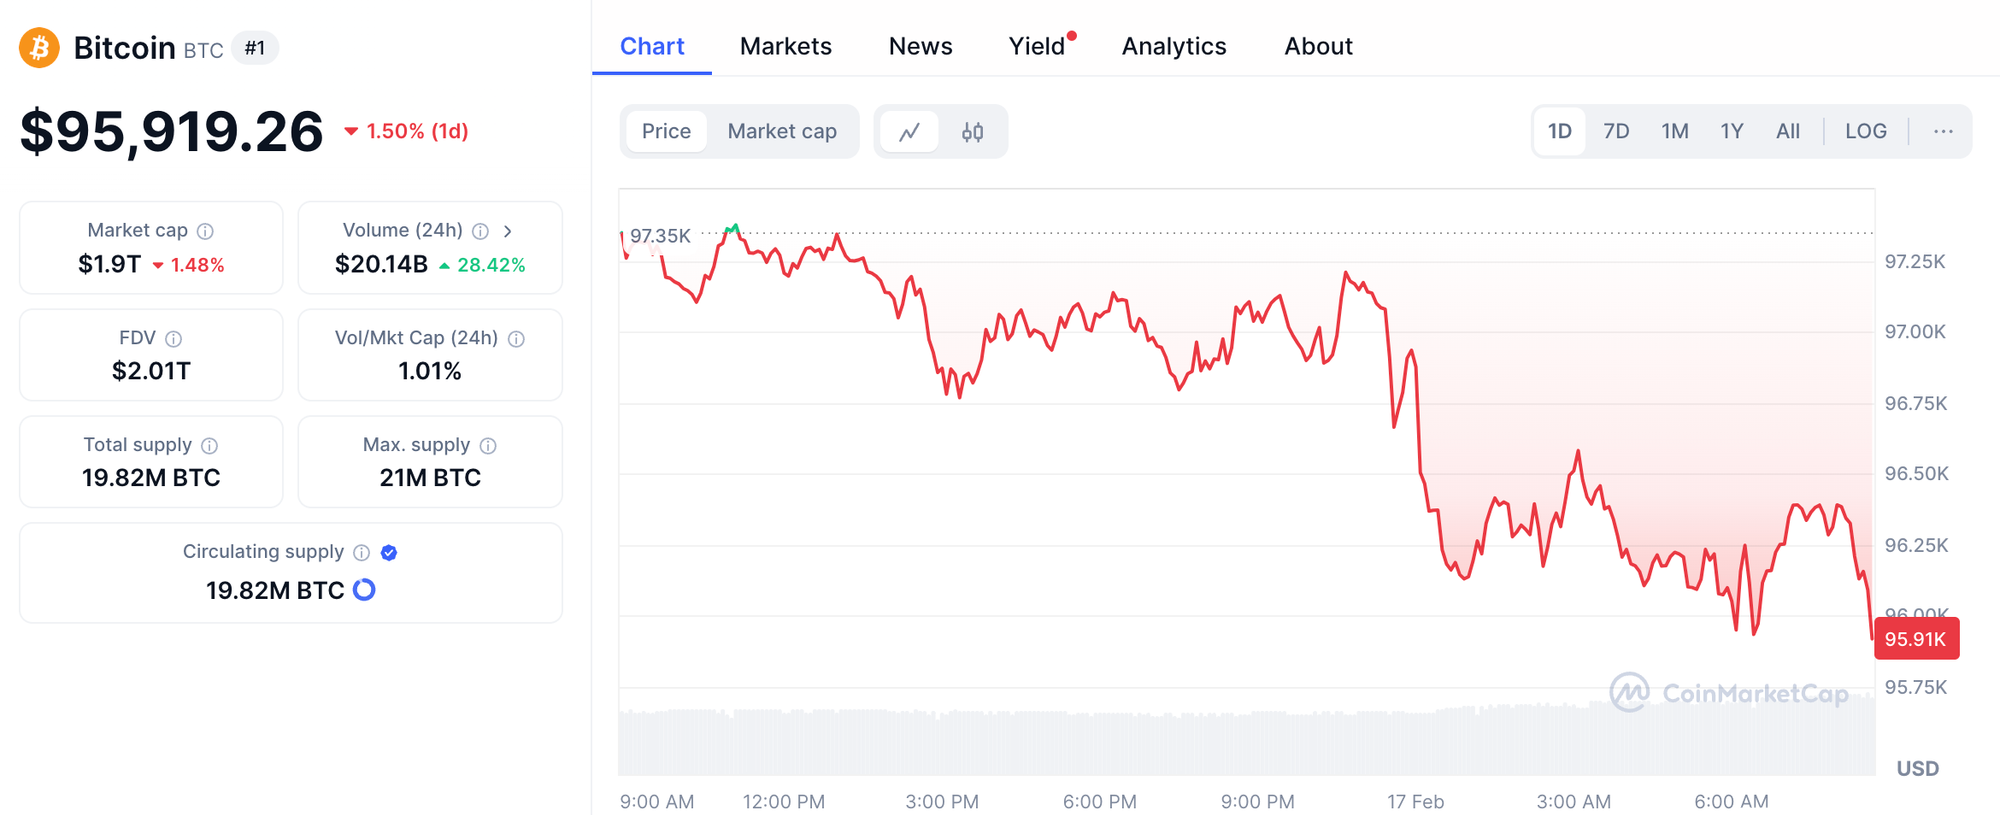The height and width of the screenshot is (815, 2000).
Task: Open the Markets tab
Action: 785,46
